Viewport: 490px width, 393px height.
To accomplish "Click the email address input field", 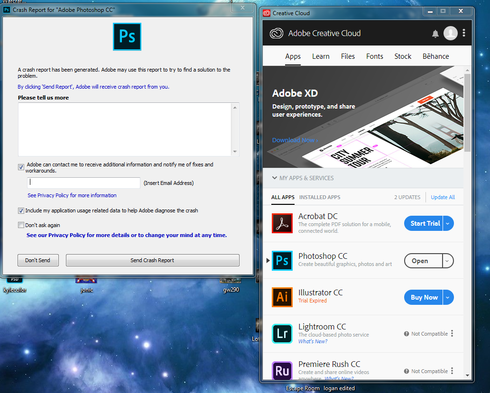I will click(x=84, y=183).
